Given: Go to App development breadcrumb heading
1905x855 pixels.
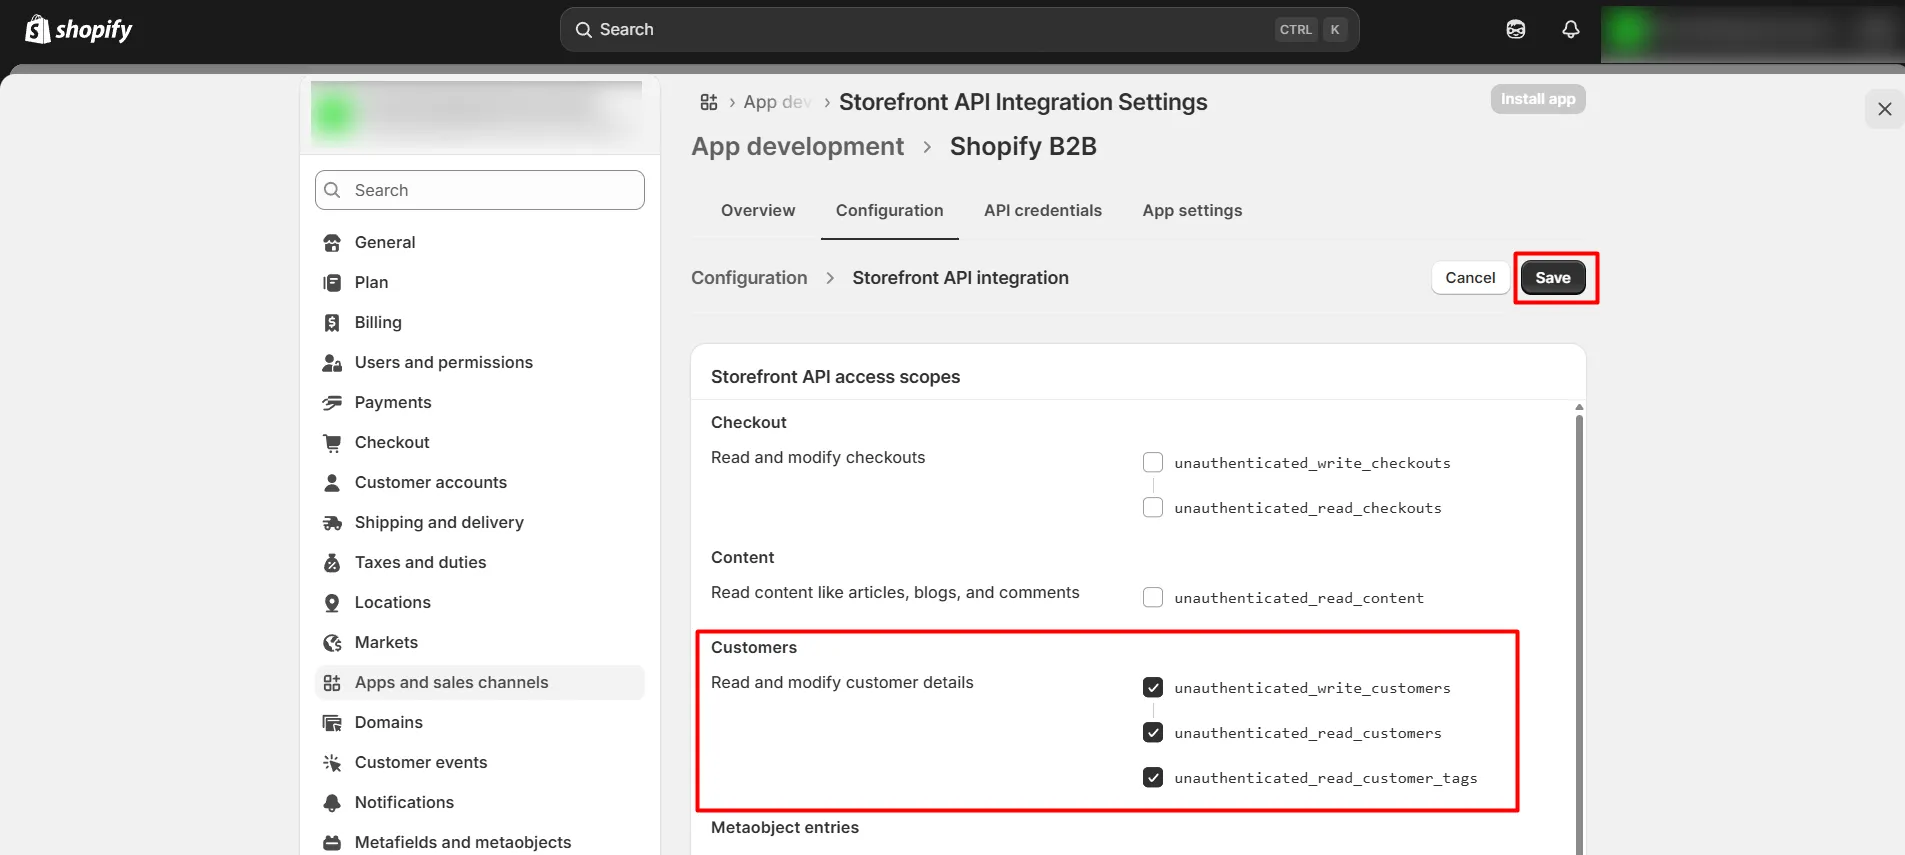Looking at the screenshot, I should [797, 147].
